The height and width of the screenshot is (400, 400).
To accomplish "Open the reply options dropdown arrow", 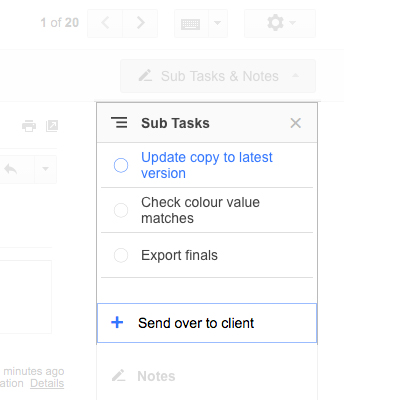I will point(45,169).
